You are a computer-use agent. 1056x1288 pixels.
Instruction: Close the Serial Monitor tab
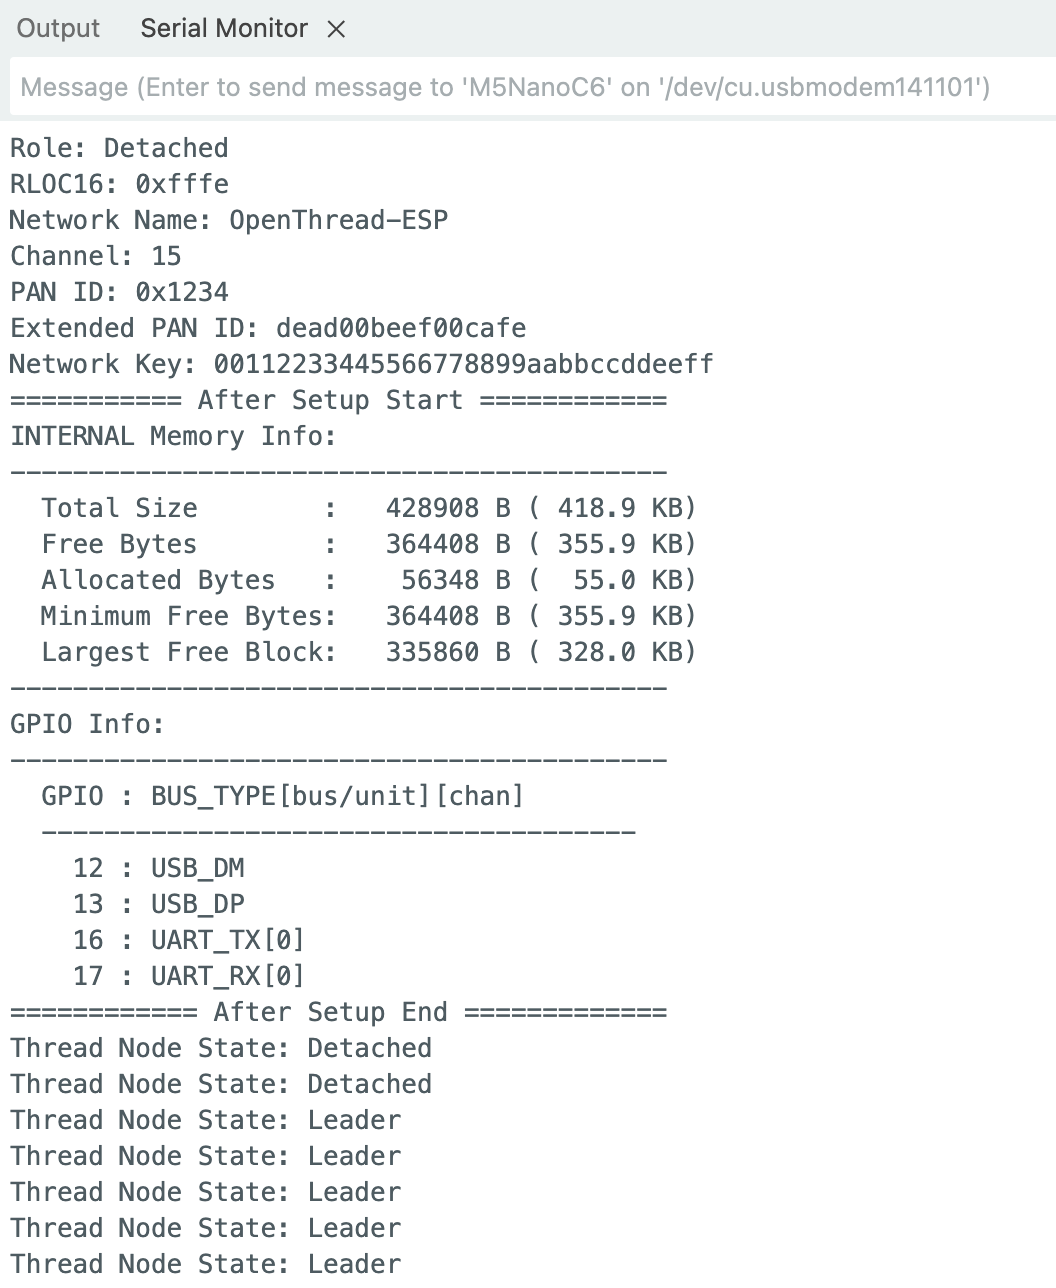[337, 30]
